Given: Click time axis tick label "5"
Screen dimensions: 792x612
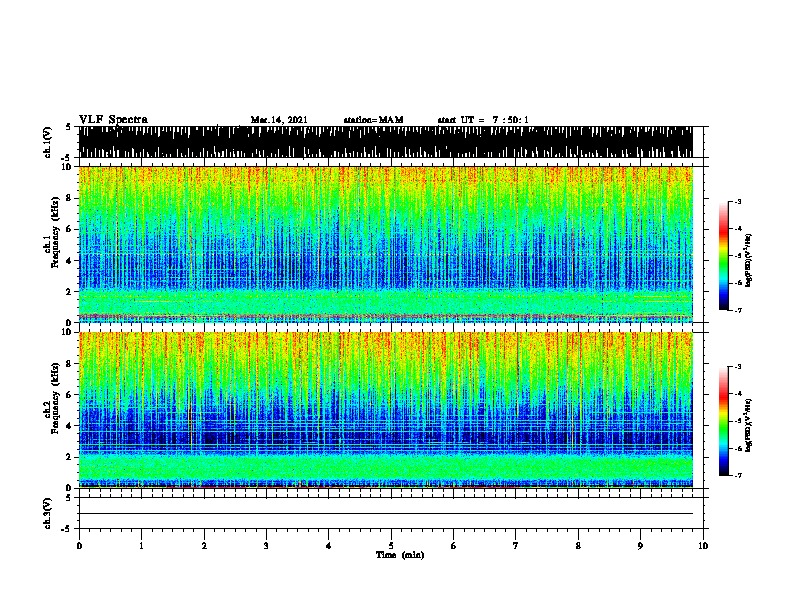Looking at the screenshot, I should point(391,546).
